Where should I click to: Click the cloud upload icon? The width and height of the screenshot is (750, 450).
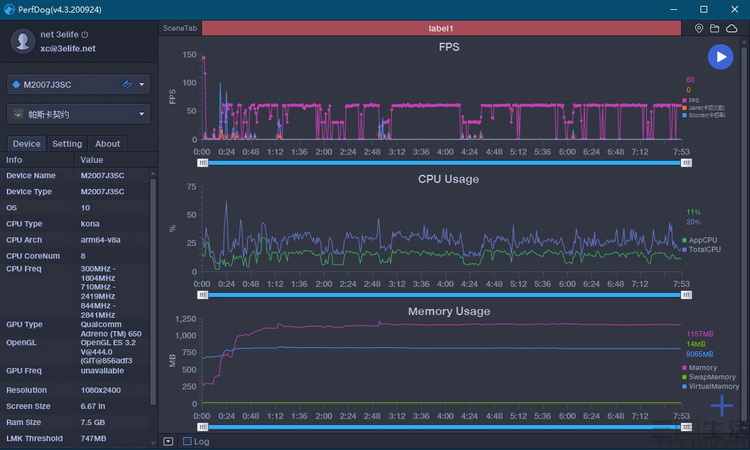pyautogui.click(x=732, y=29)
